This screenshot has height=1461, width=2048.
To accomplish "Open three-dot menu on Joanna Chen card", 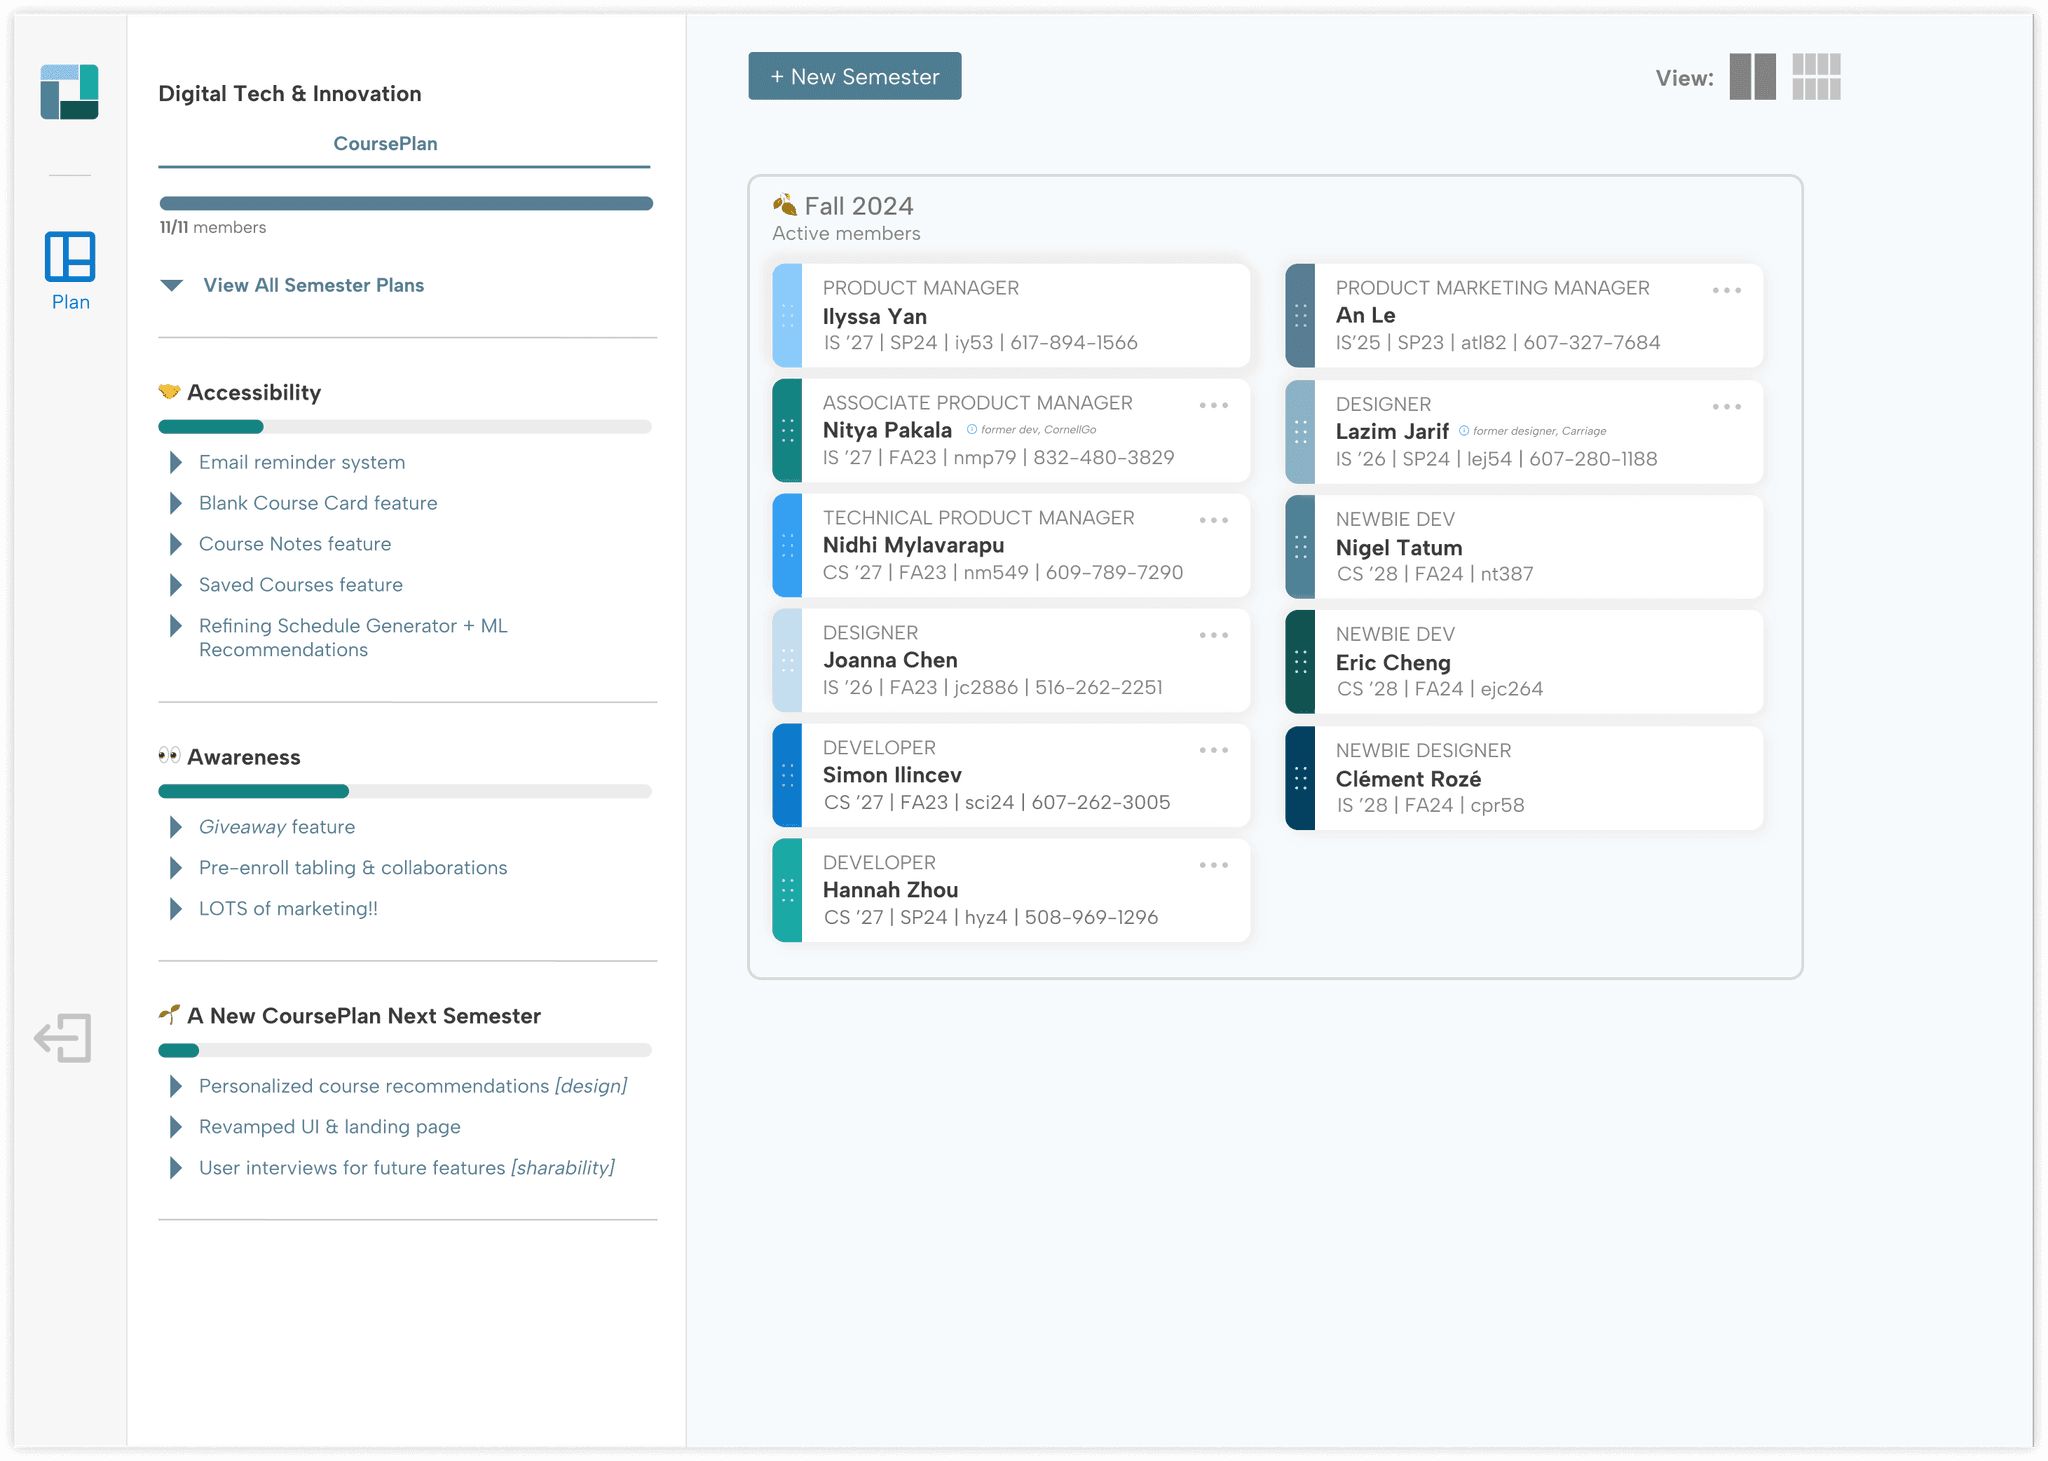I will (1213, 636).
